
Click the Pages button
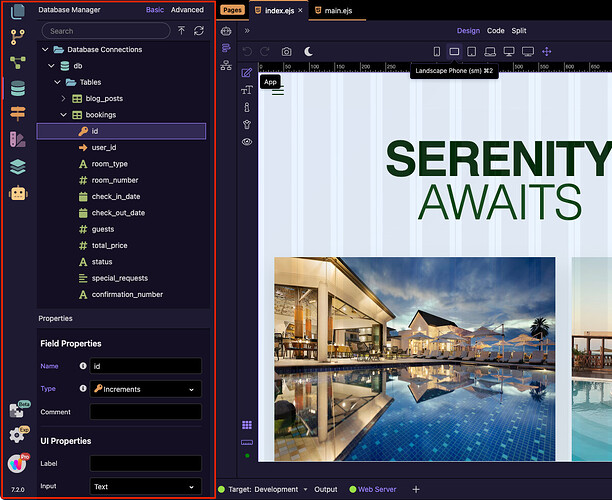click(232, 10)
